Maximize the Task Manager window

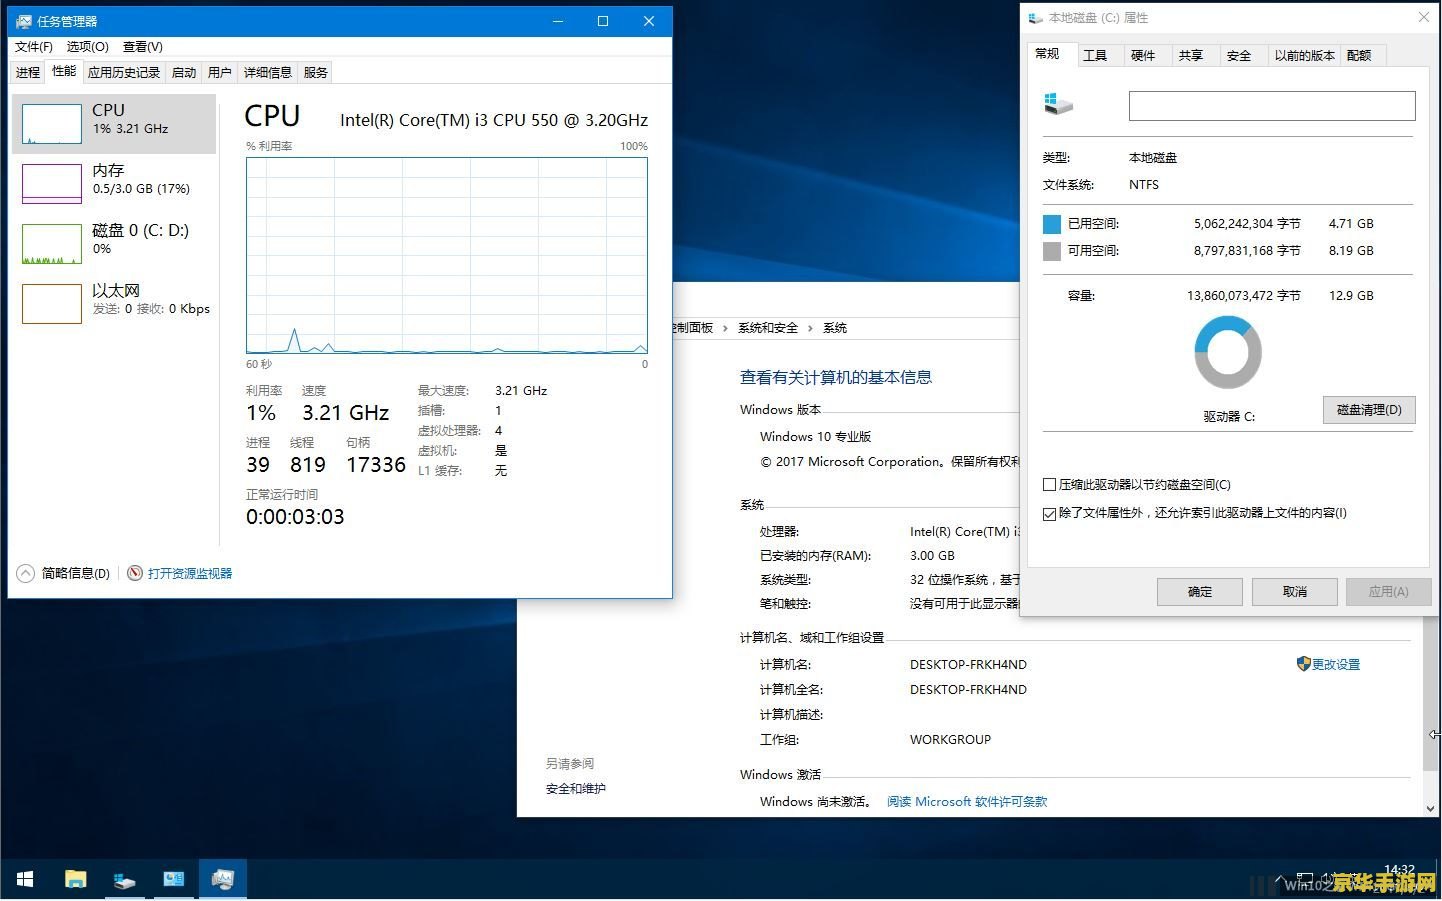pyautogui.click(x=603, y=21)
